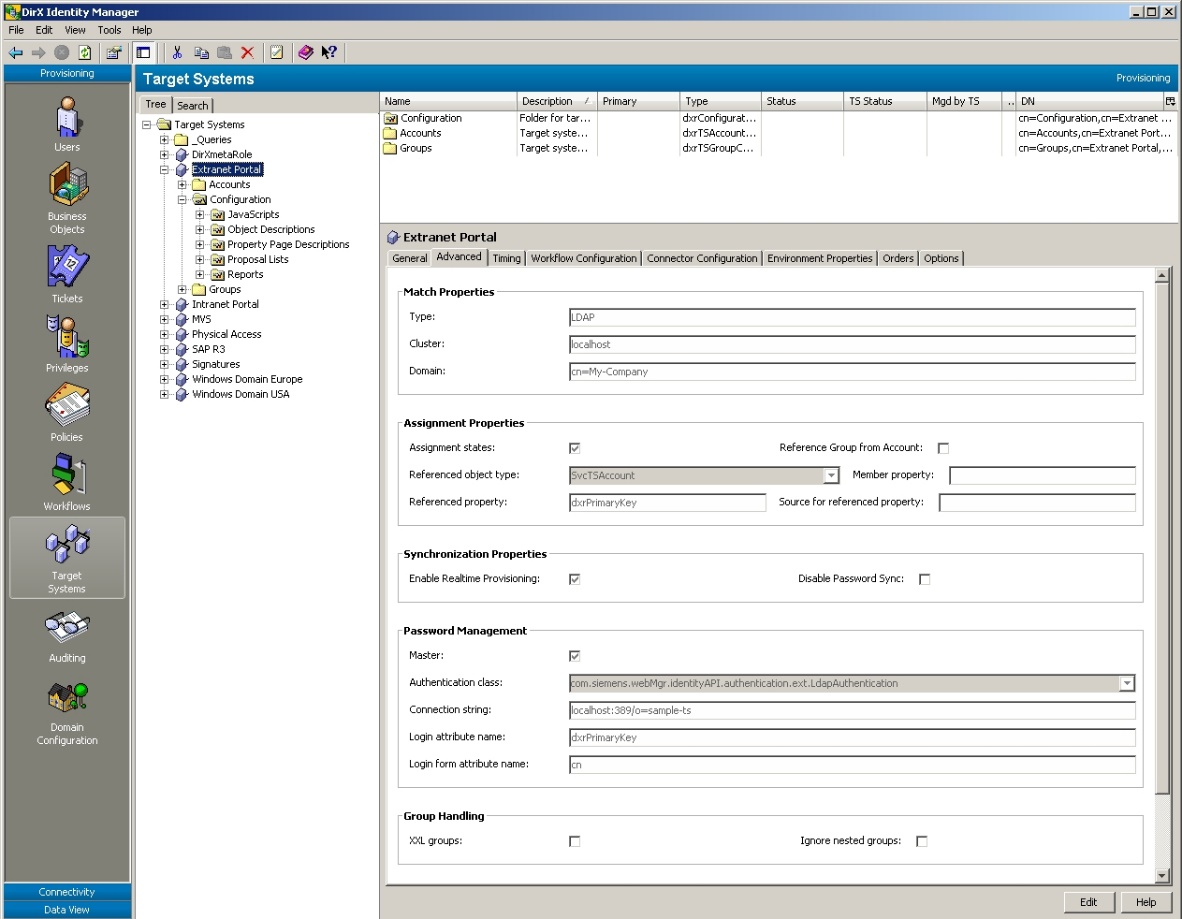This screenshot has width=1182, height=919.
Task: Open the Referenced object type dropdown
Action: coord(833,475)
